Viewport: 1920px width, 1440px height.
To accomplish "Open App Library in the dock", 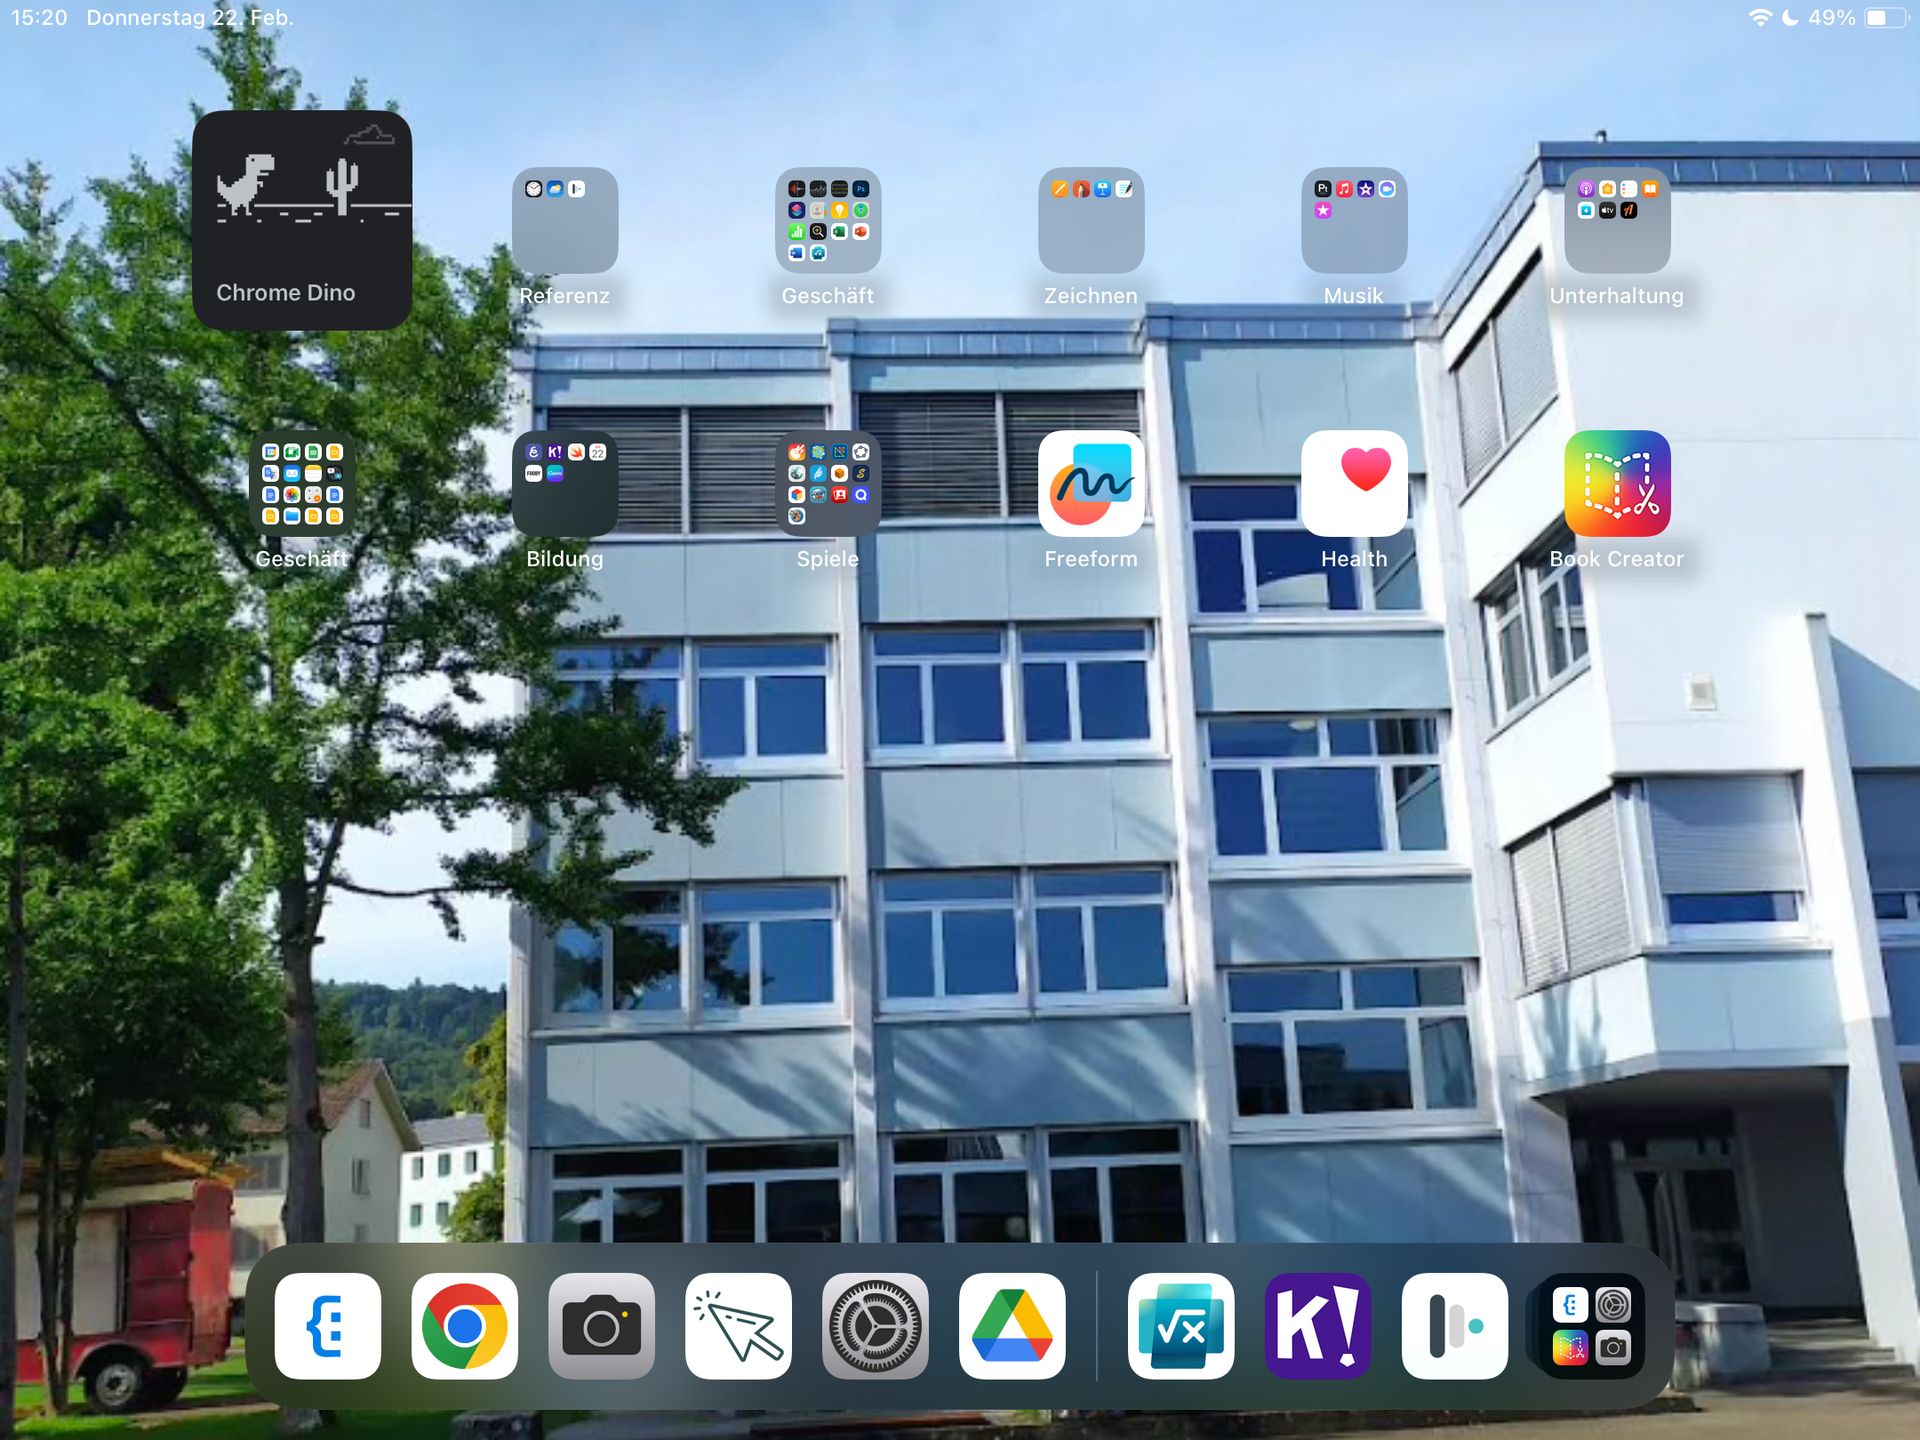I will pos(1590,1326).
